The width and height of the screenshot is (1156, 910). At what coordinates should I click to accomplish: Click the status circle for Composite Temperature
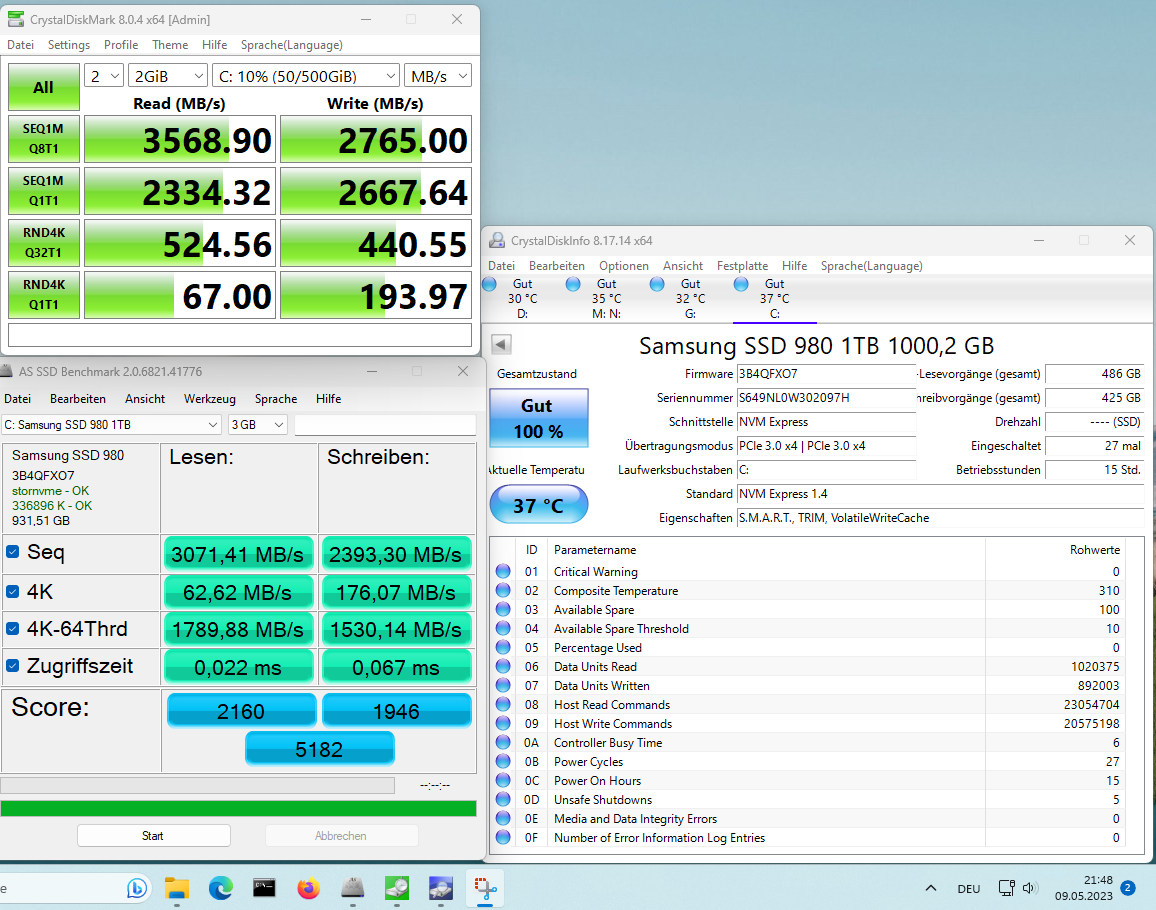coord(504,591)
